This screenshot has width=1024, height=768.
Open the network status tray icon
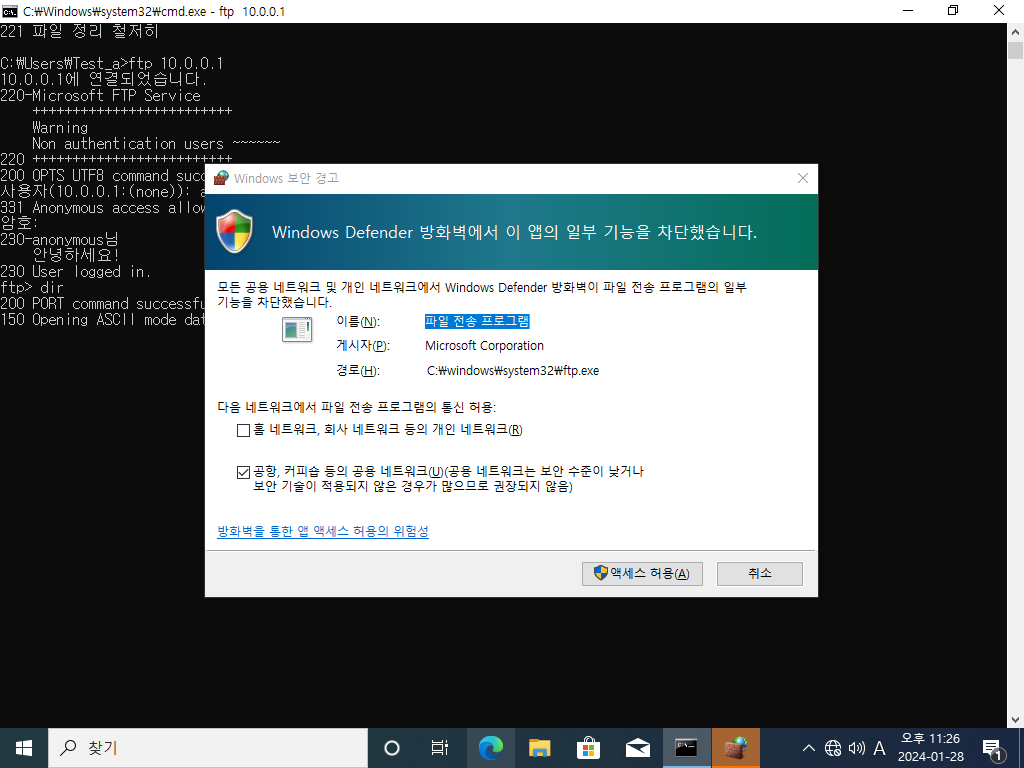tap(833, 748)
